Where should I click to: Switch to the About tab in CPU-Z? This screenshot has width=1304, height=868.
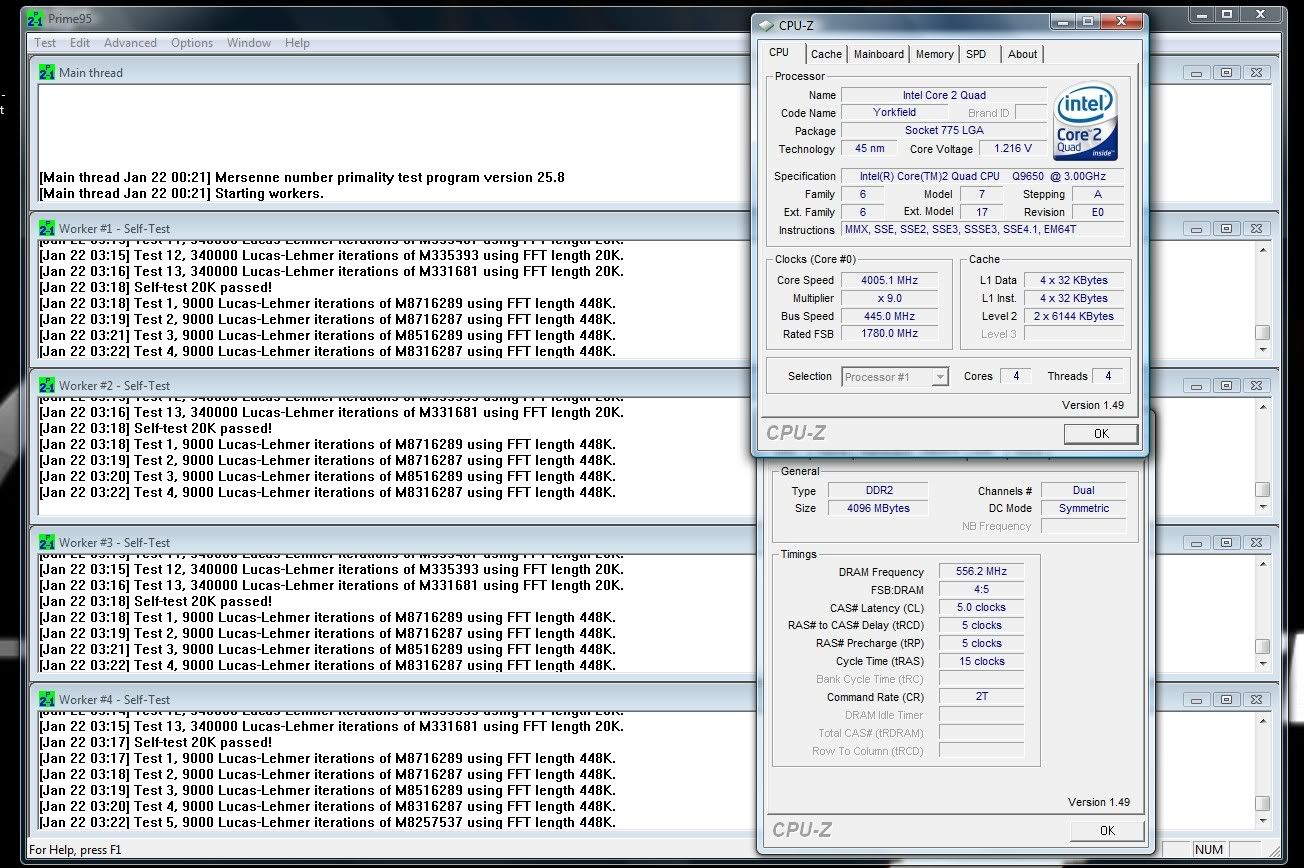[1022, 54]
